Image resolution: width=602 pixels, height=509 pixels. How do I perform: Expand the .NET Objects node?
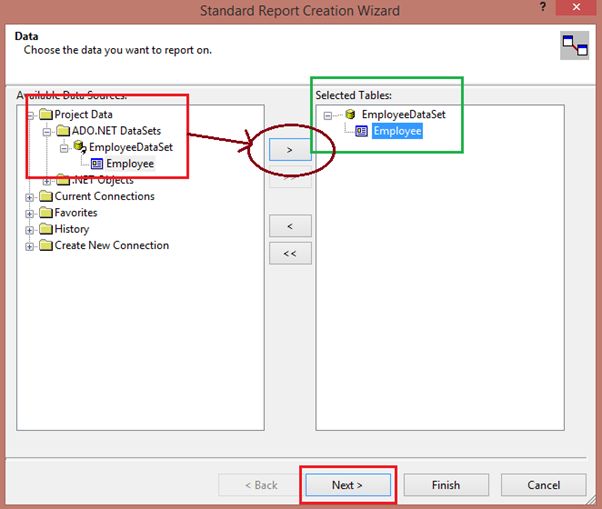click(x=47, y=181)
